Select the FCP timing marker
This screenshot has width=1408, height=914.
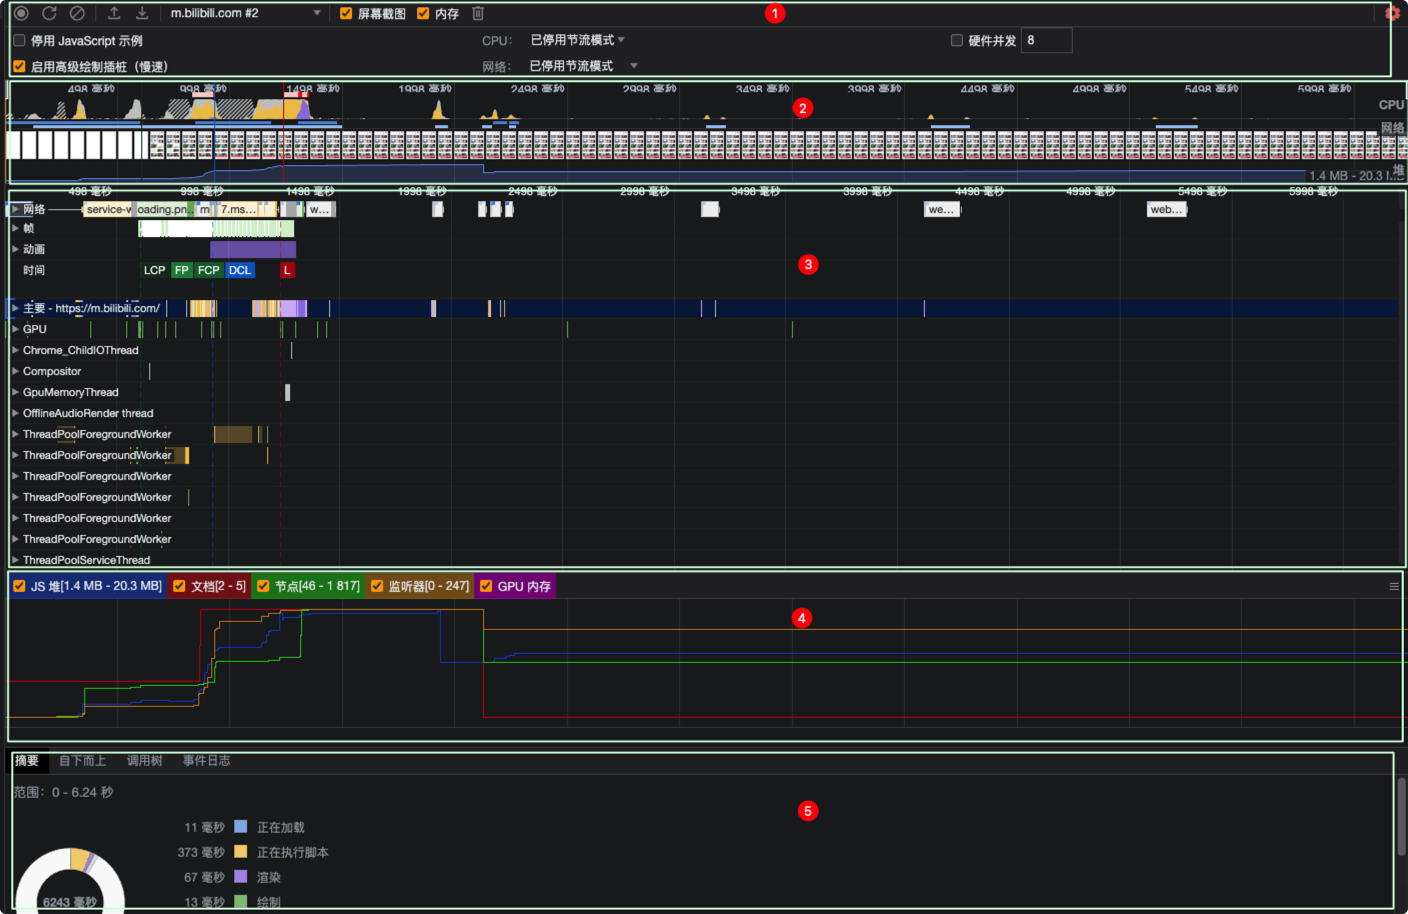[x=208, y=270]
